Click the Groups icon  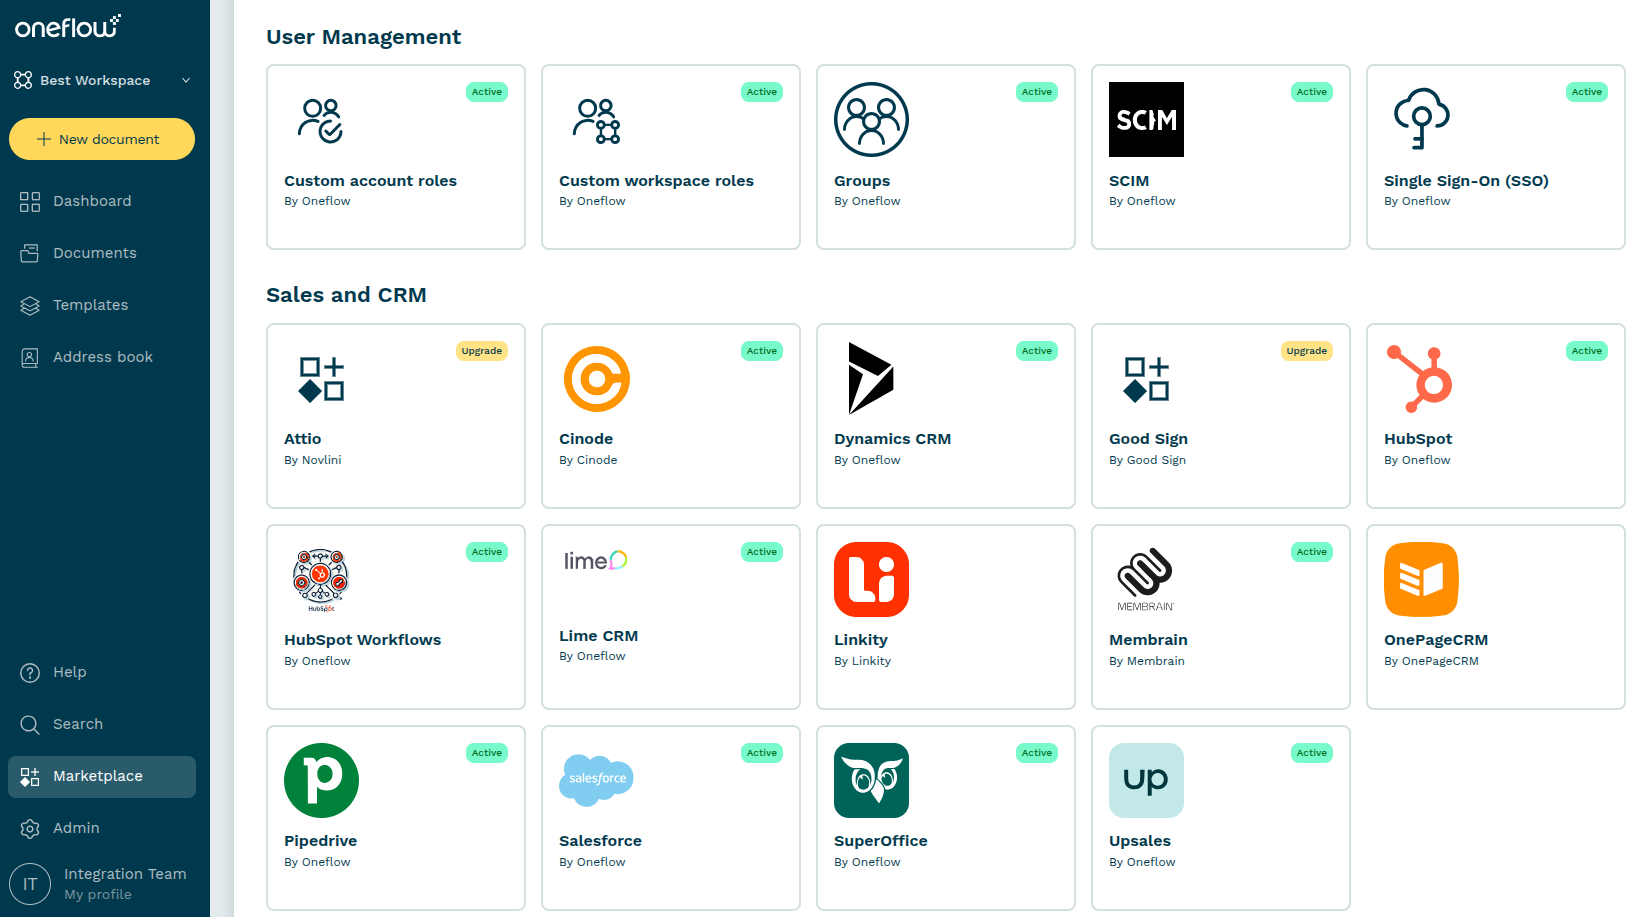coord(871,120)
